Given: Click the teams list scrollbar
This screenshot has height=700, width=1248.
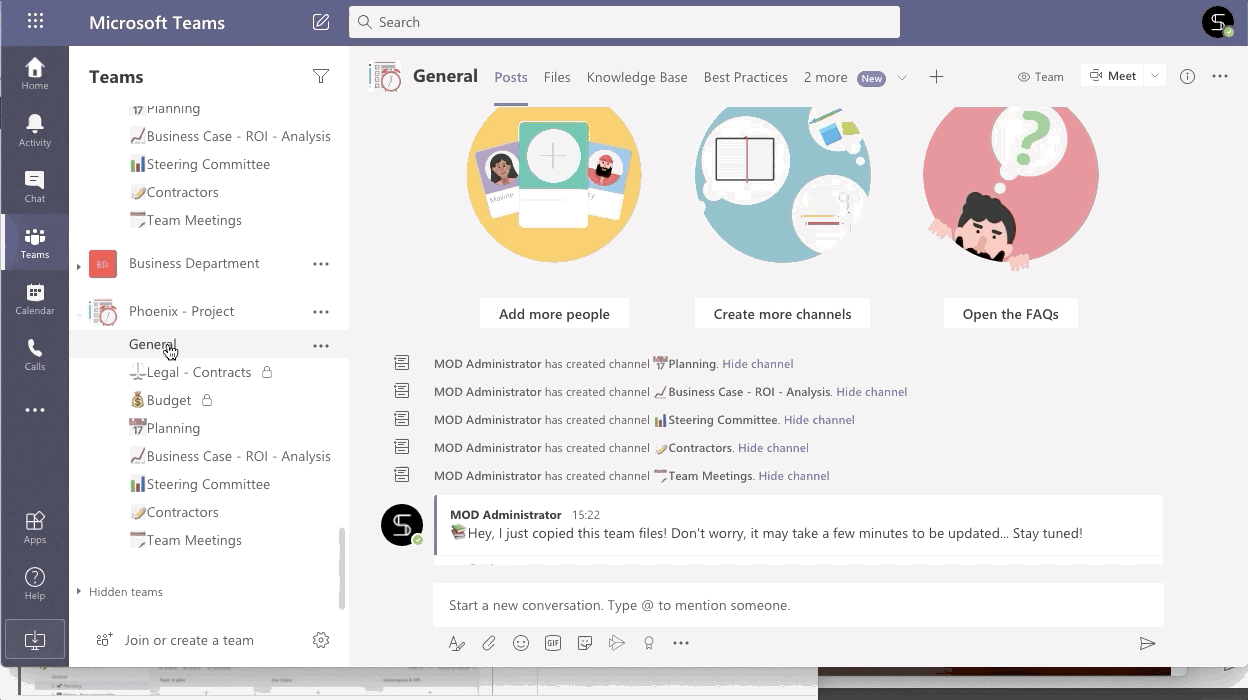Looking at the screenshot, I should 342,568.
